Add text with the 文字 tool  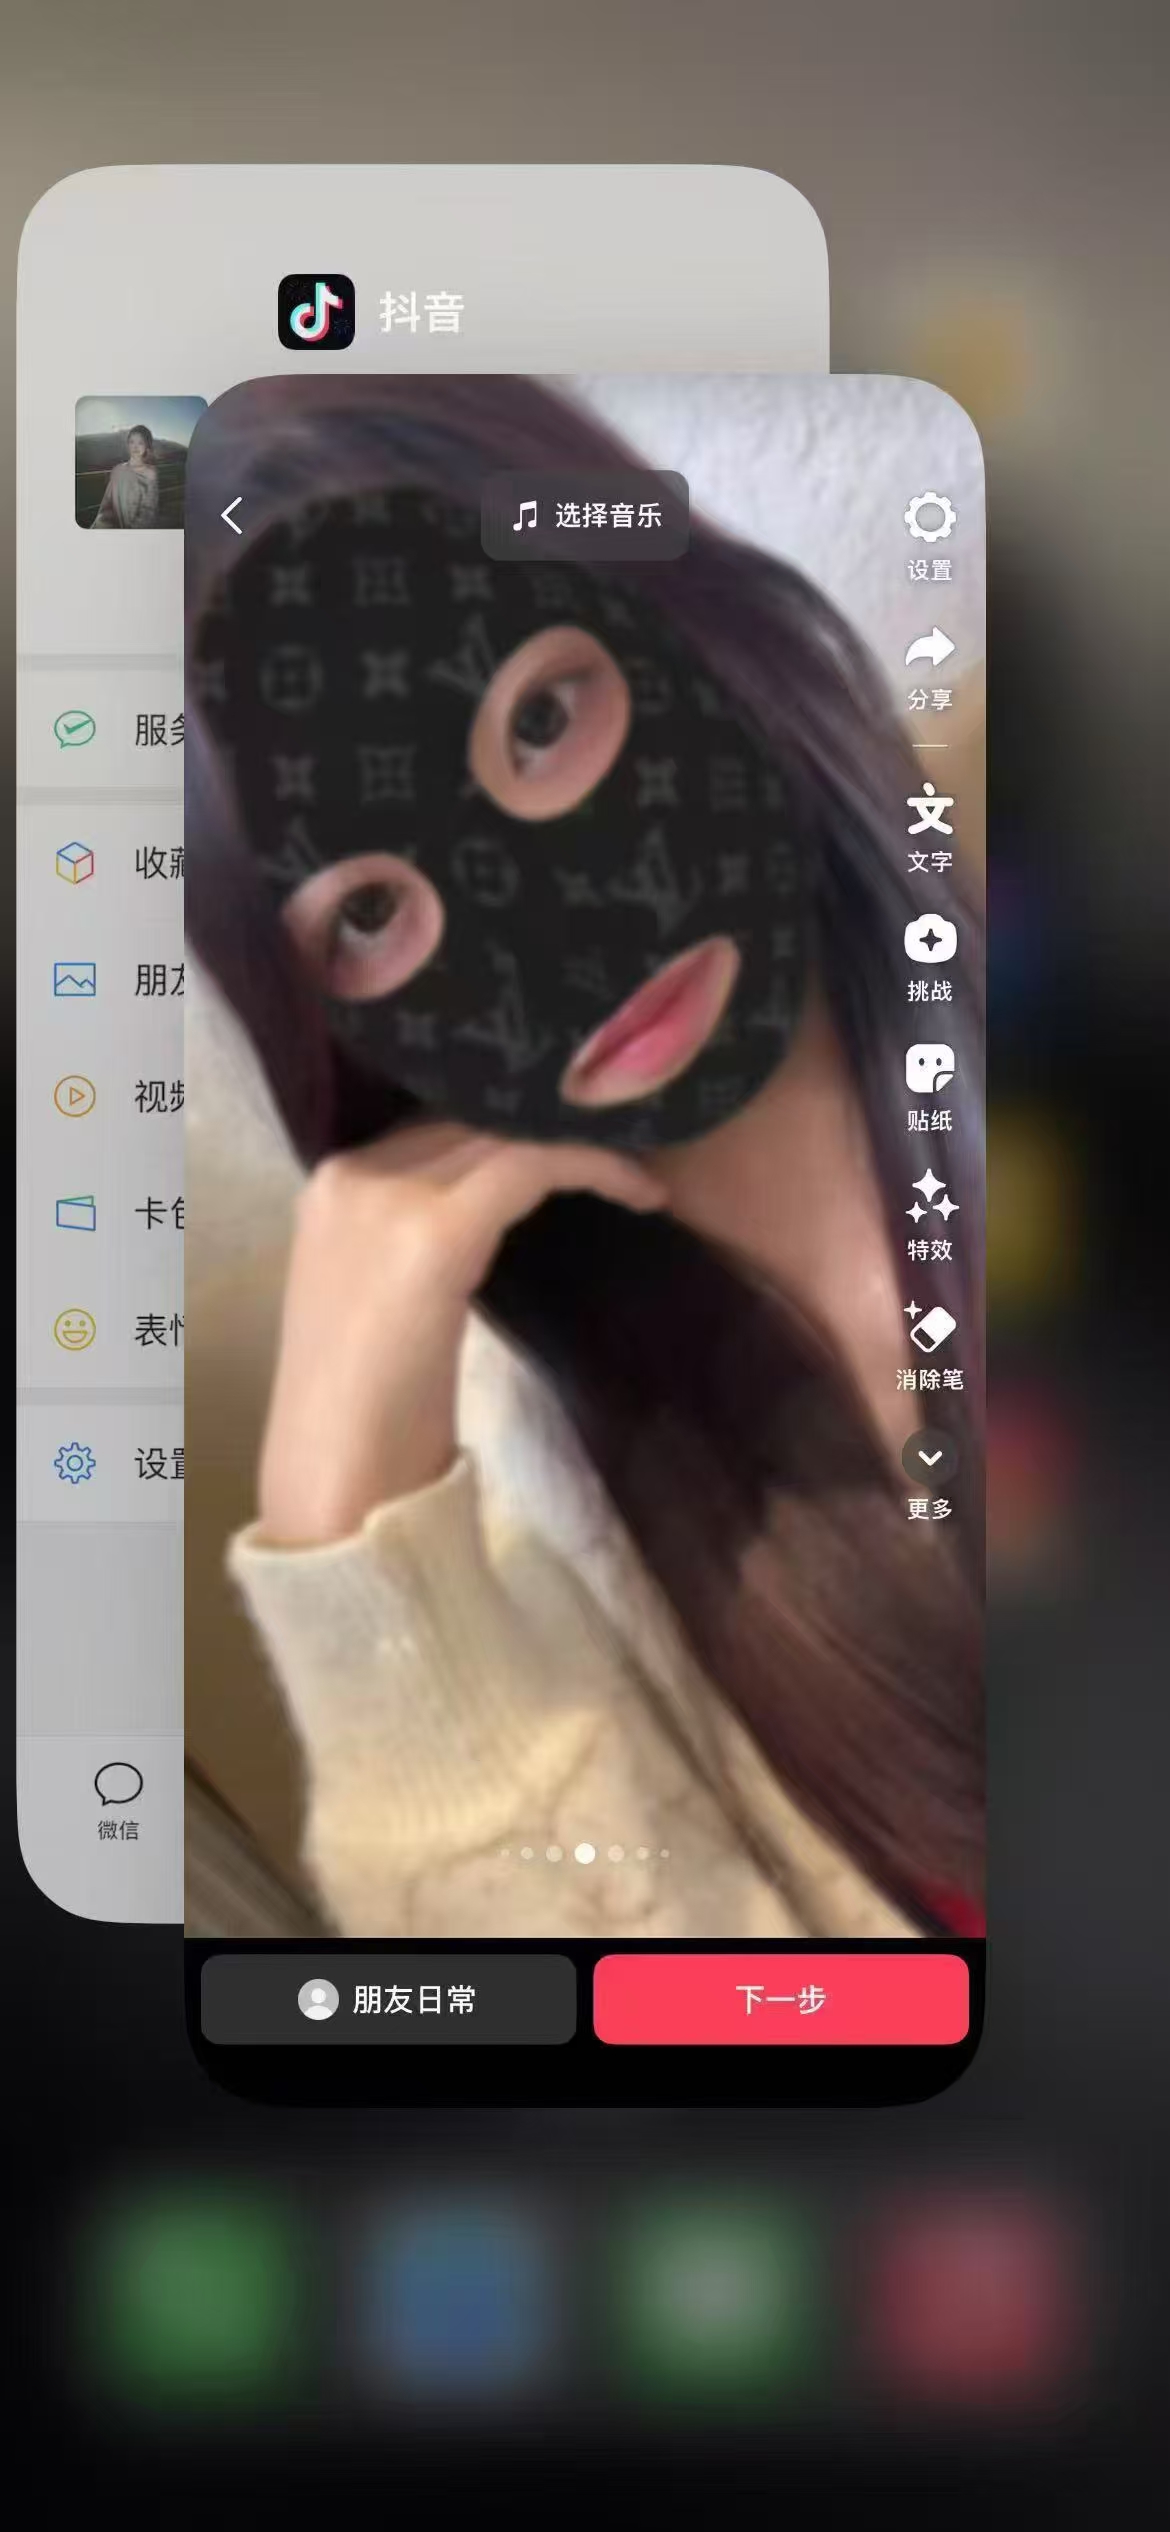point(930,809)
